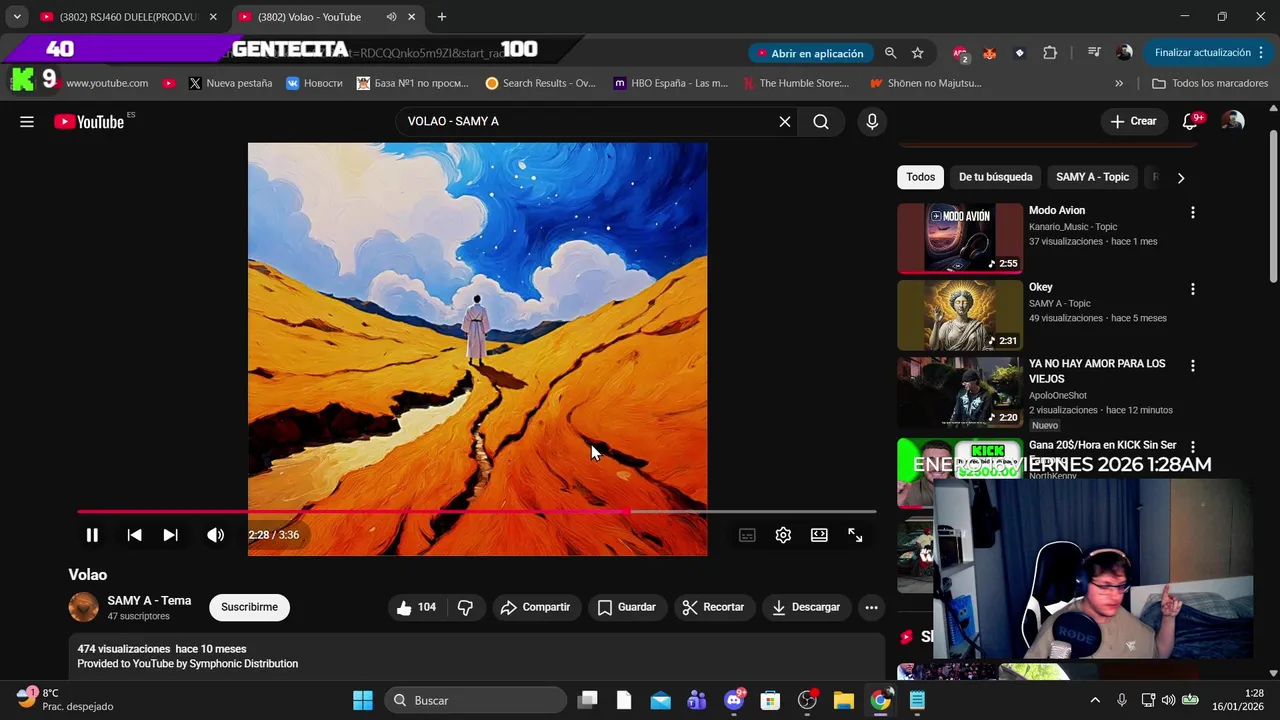
Task: Open File Explorer from taskbar
Action: [843, 700]
